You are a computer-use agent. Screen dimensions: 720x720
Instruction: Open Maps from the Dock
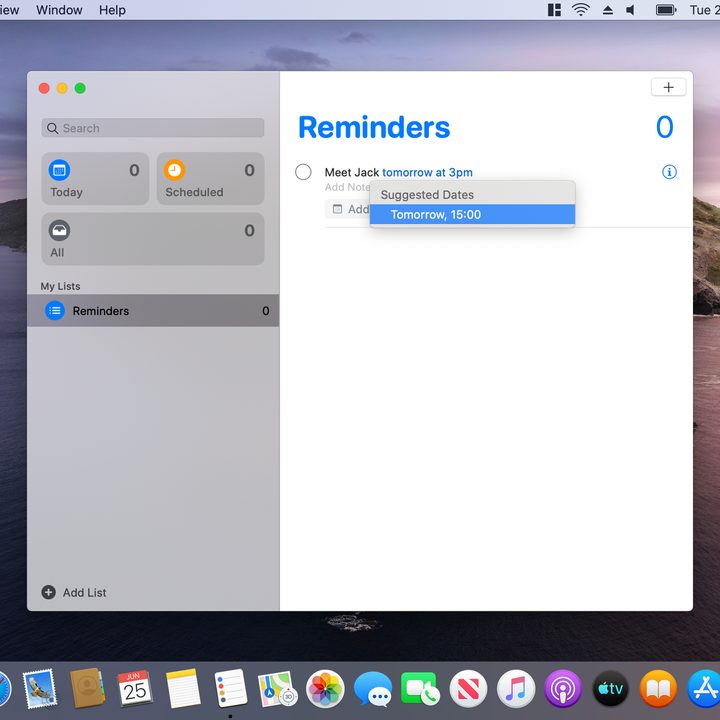click(x=278, y=688)
